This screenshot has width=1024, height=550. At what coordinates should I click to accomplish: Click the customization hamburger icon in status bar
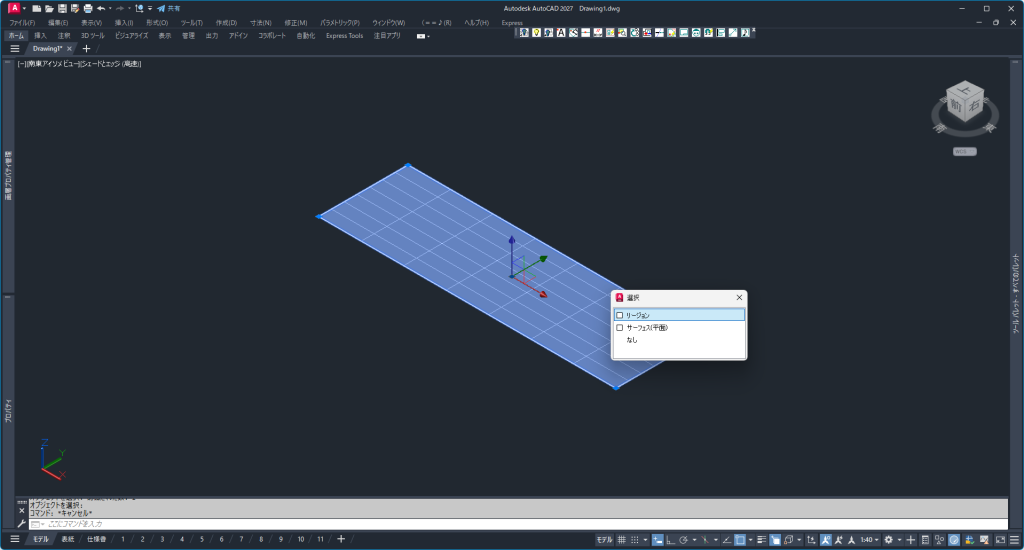click(x=1014, y=540)
